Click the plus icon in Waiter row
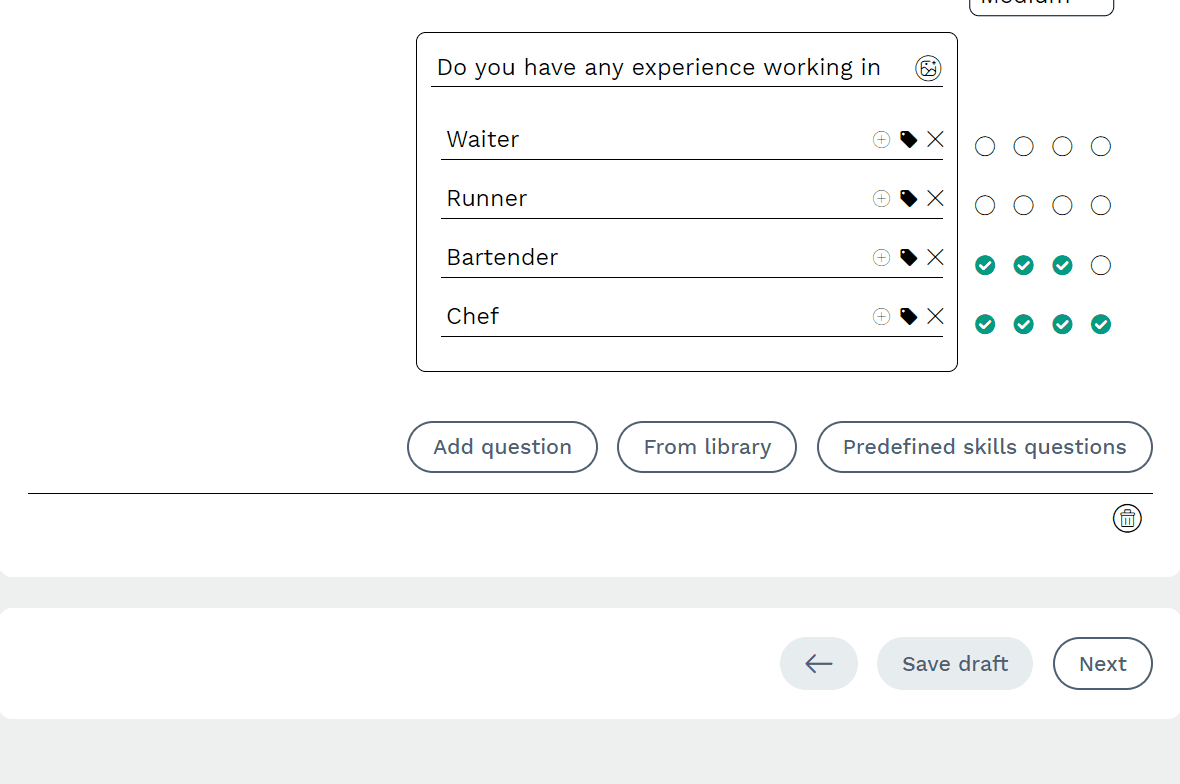The height and width of the screenshot is (784, 1180). [881, 139]
